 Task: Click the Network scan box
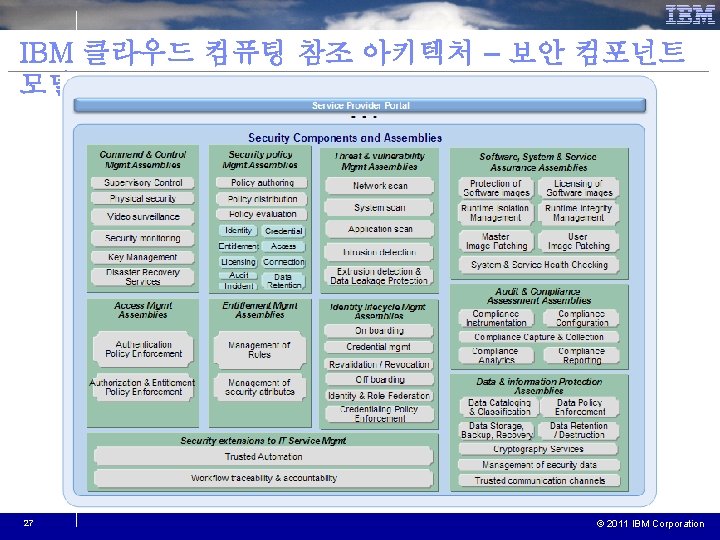tap(379, 186)
